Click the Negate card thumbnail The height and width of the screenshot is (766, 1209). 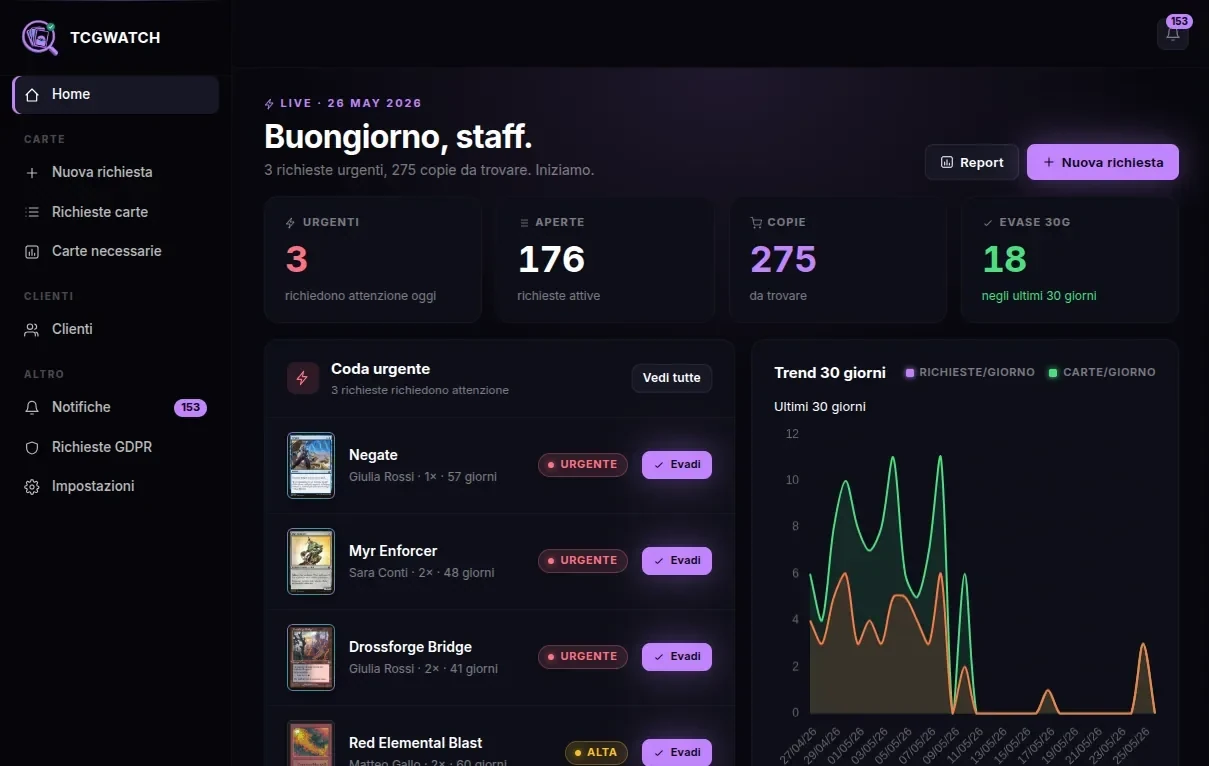coord(311,465)
